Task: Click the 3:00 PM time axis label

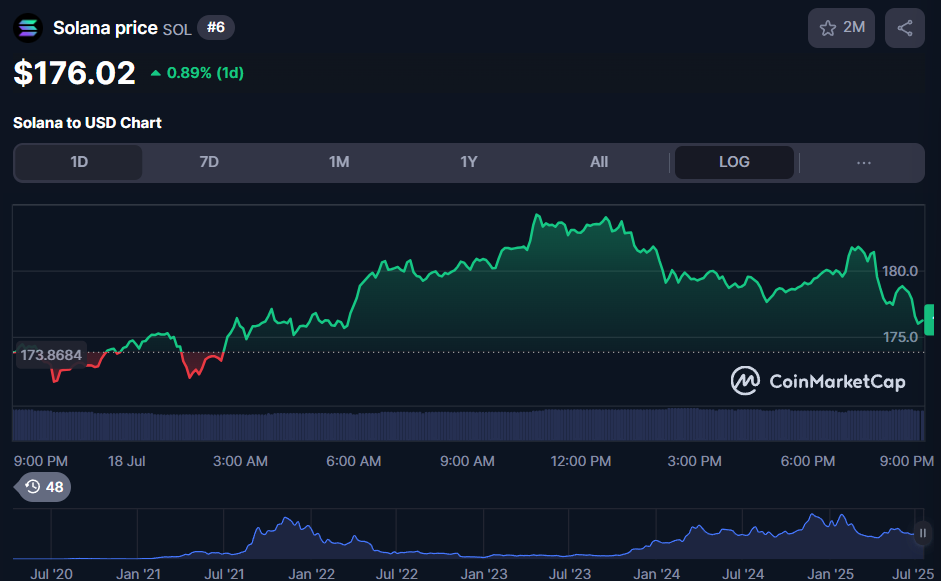Action: (694, 462)
